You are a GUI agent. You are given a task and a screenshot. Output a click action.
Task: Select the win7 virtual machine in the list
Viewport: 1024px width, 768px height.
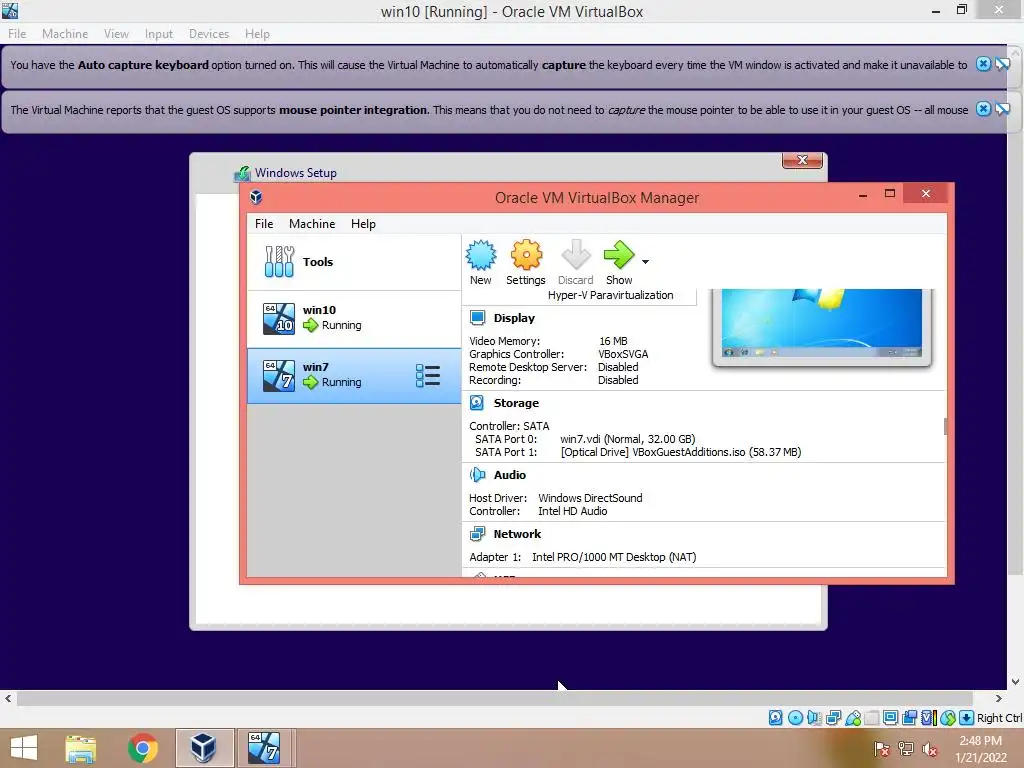click(x=354, y=376)
